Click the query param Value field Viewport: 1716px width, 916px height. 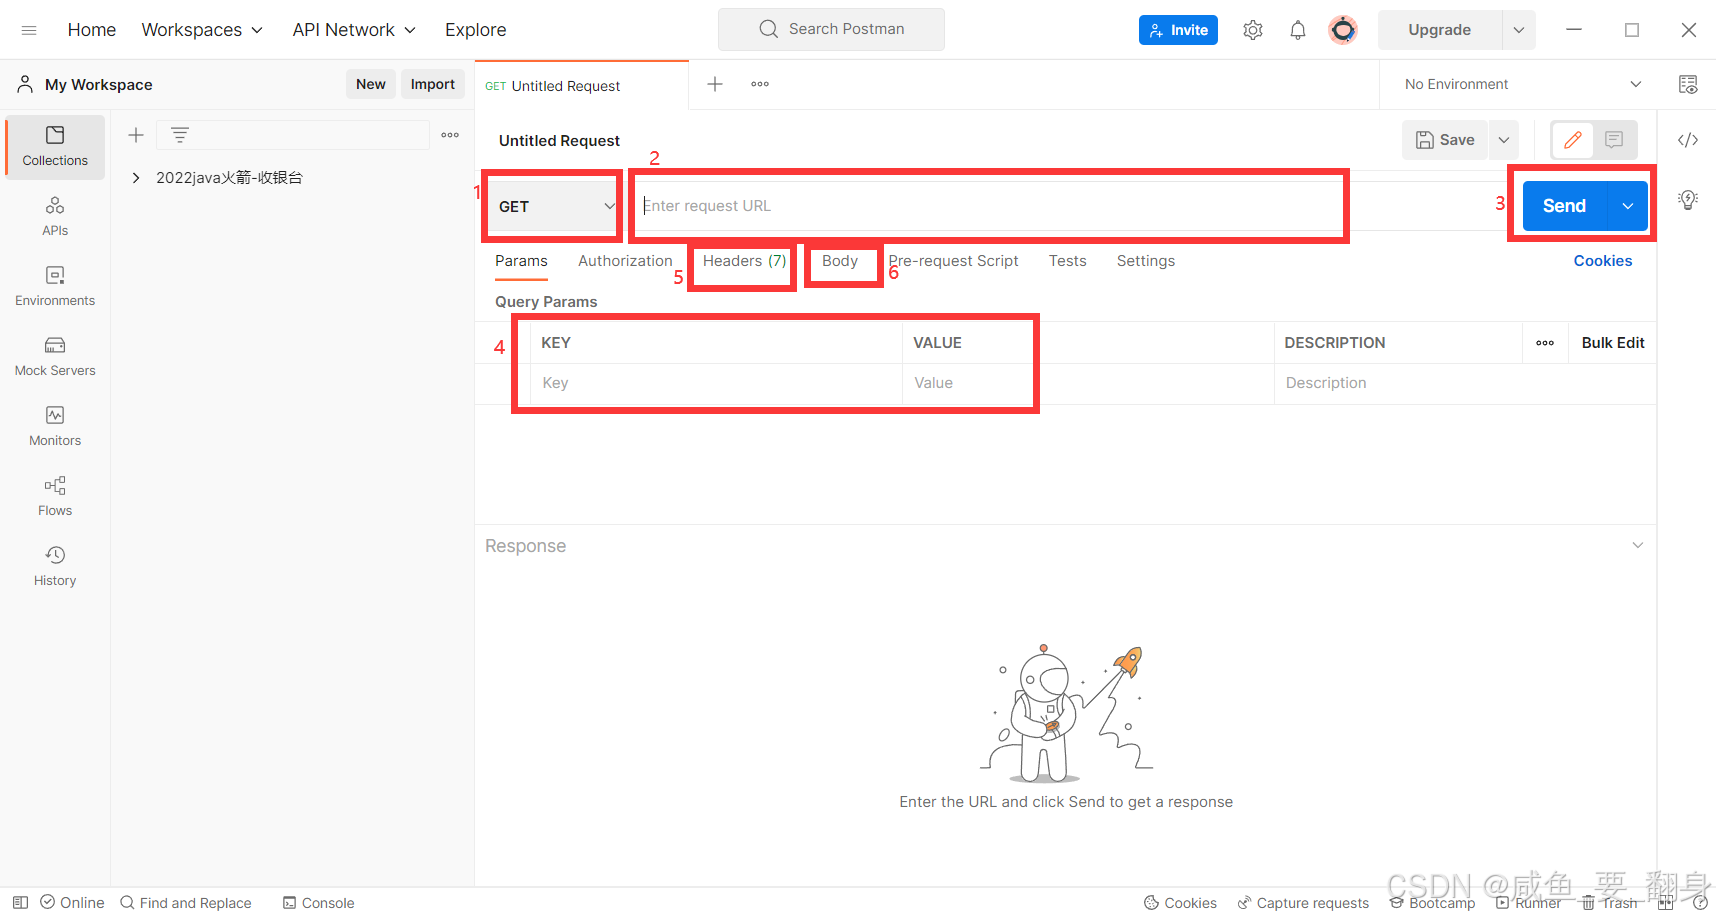[1088, 383]
